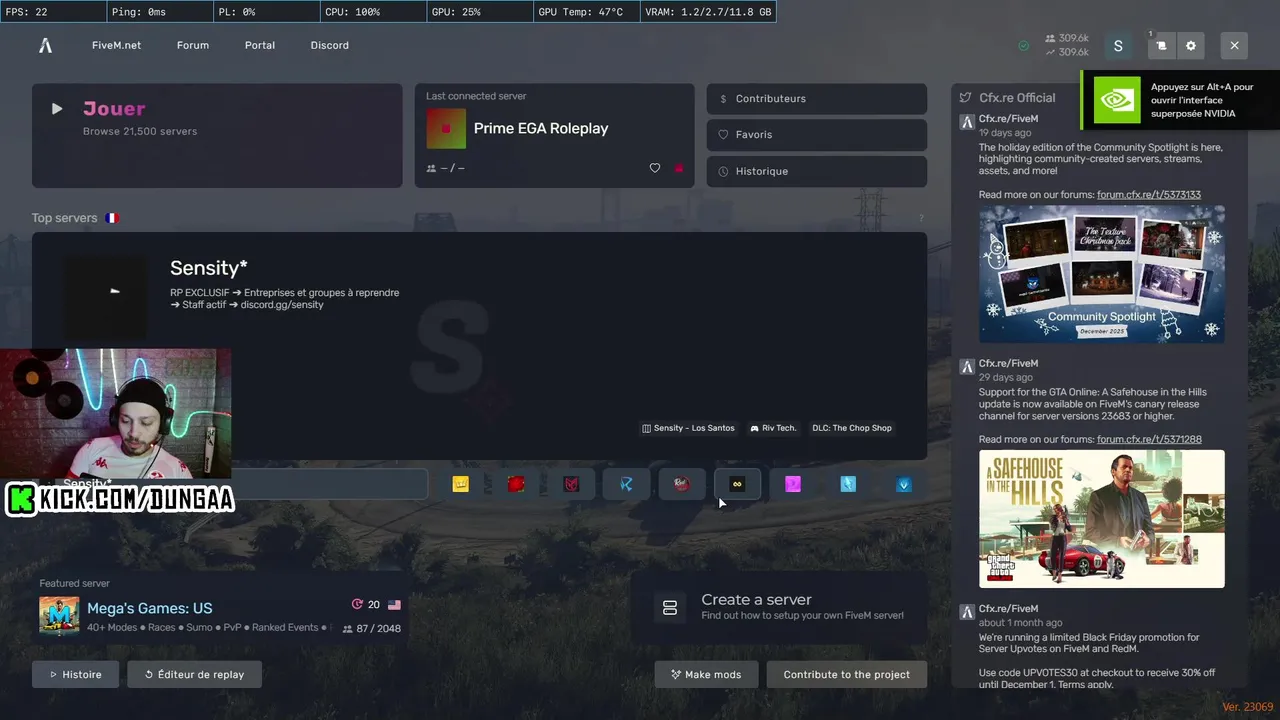The image size is (1280, 720).
Task: Click the 309.6k players online counter
Action: tap(1067, 39)
